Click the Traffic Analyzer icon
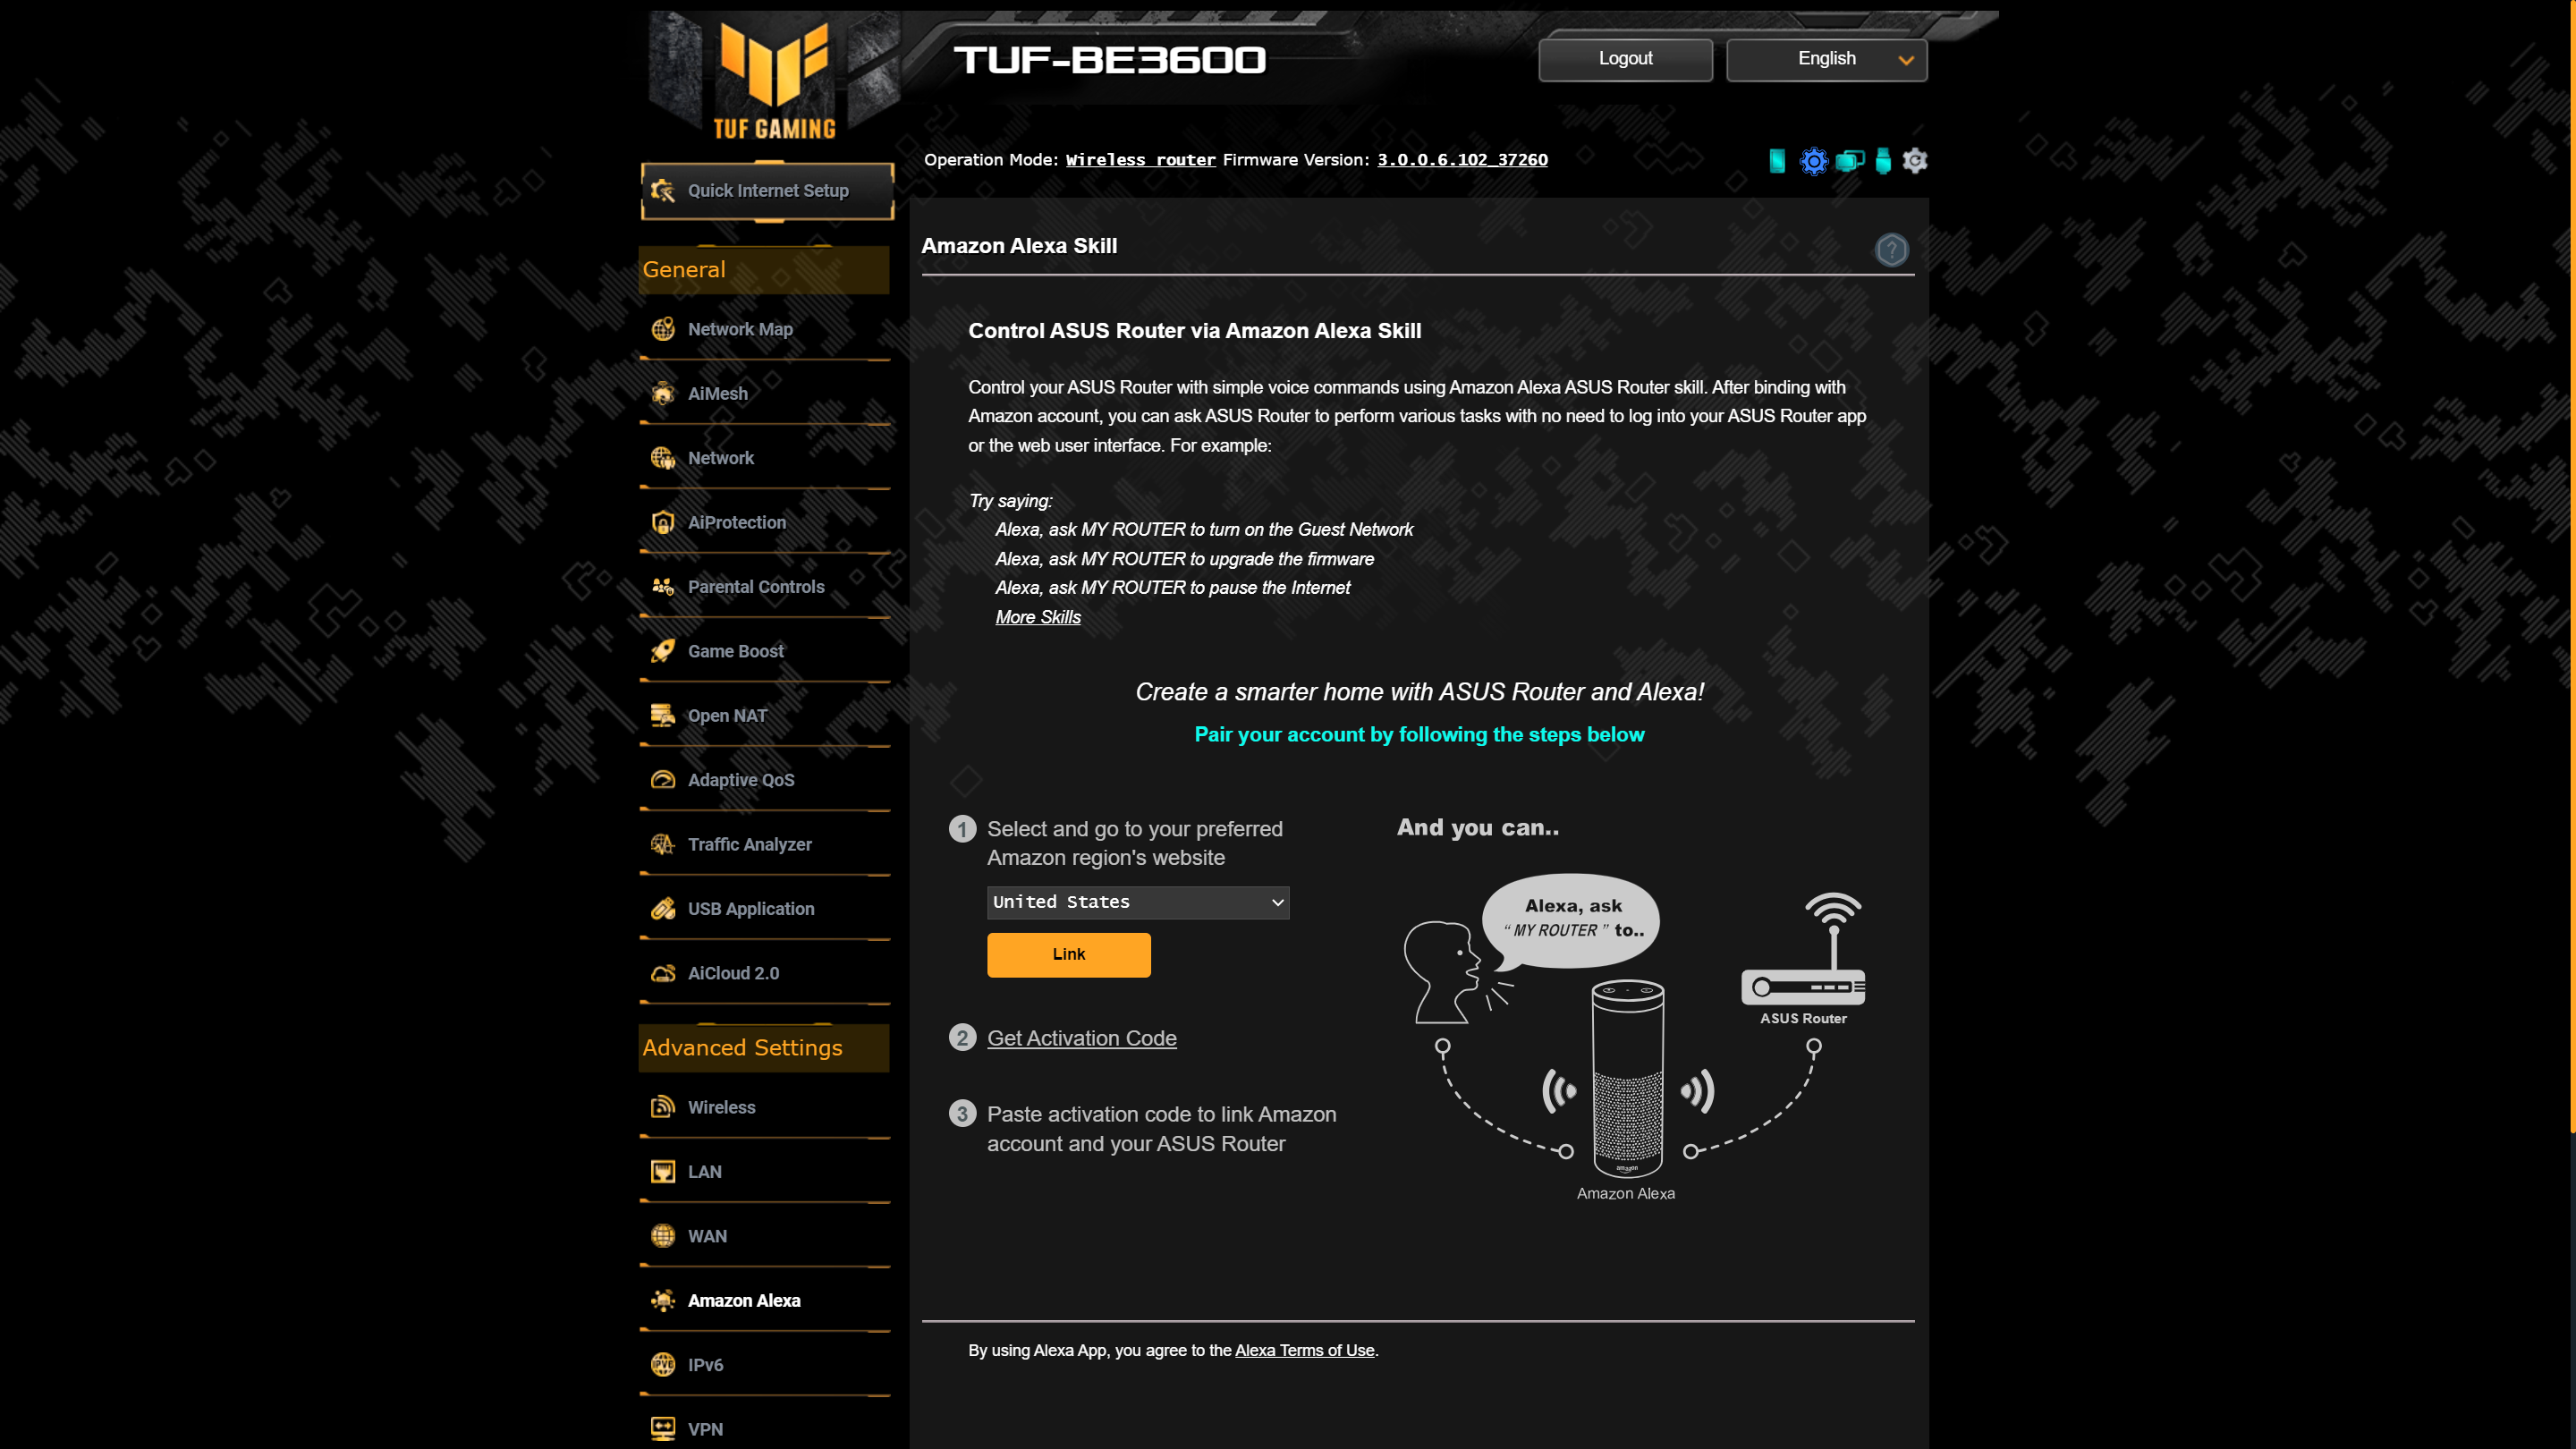Image resolution: width=2576 pixels, height=1449 pixels. click(x=664, y=844)
